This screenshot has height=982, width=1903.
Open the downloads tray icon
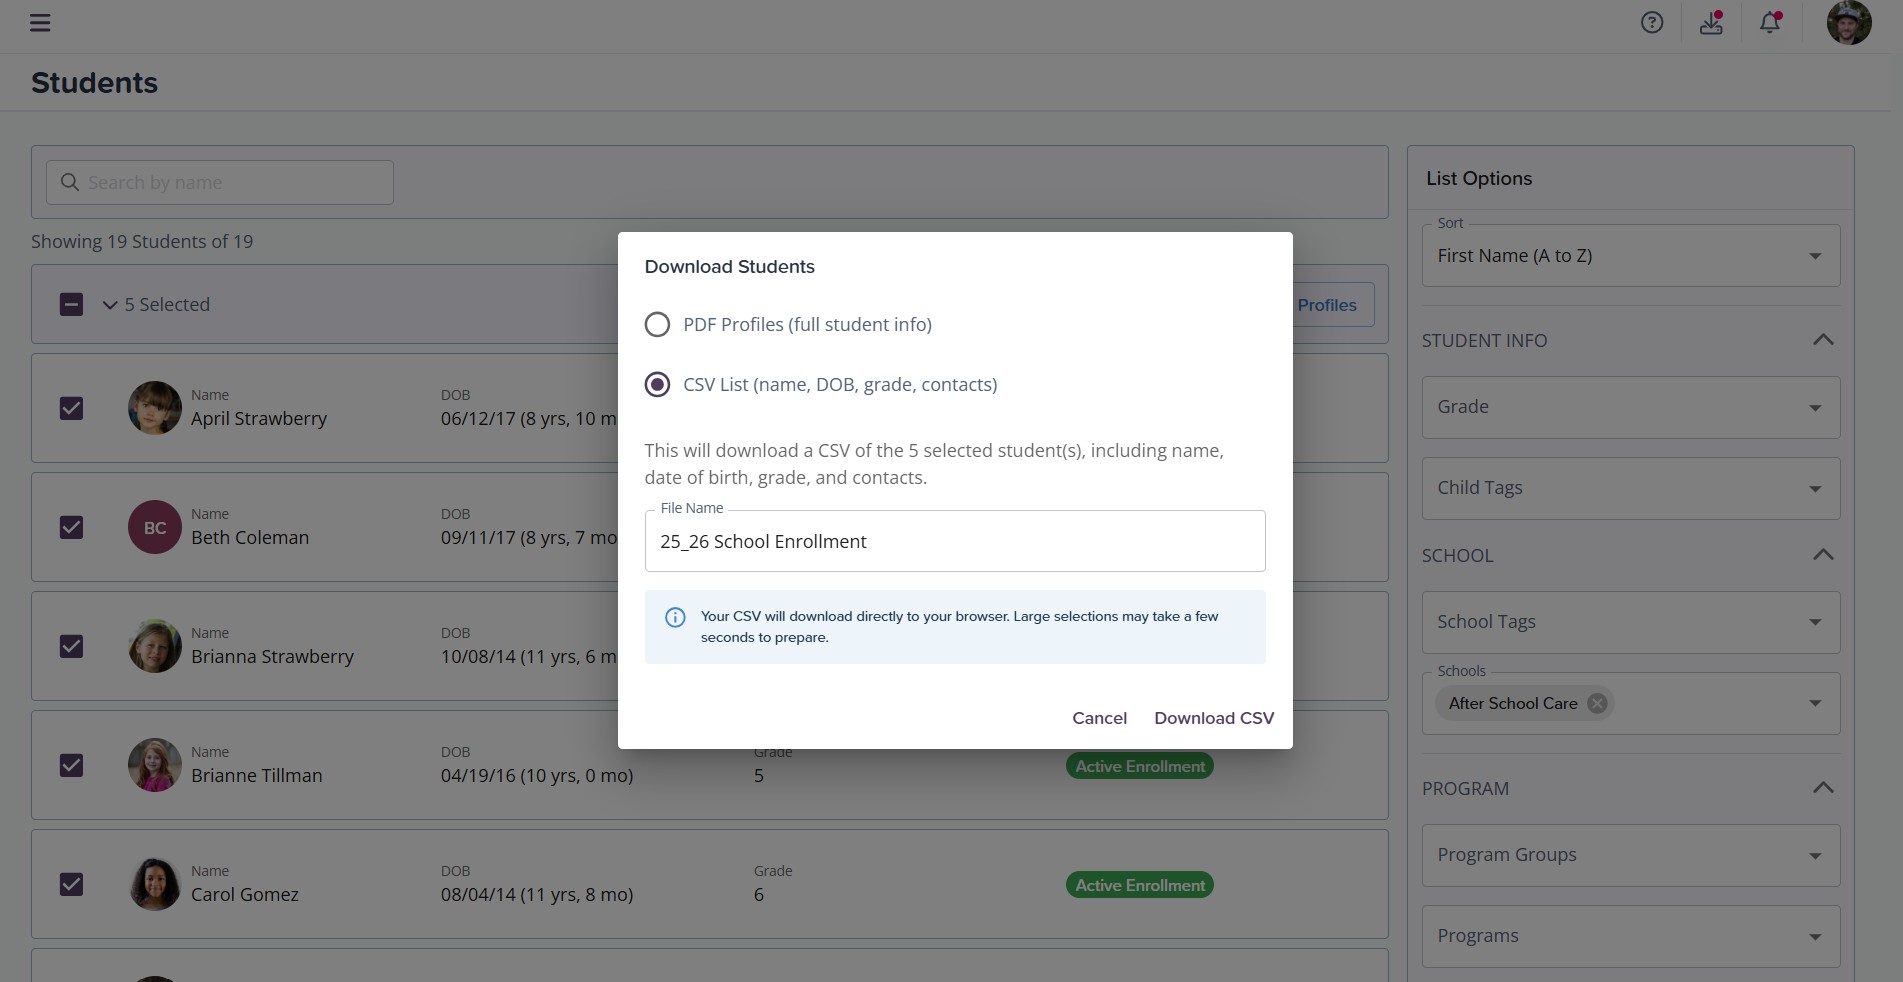pos(1711,23)
